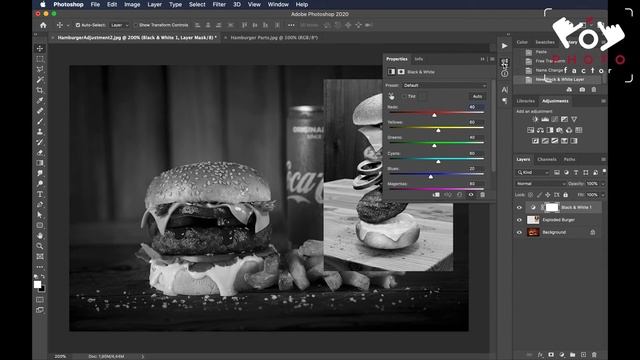This screenshot has height=360, width=640.
Task: Enable Show Transform Controls checkbox
Action: click(136, 25)
